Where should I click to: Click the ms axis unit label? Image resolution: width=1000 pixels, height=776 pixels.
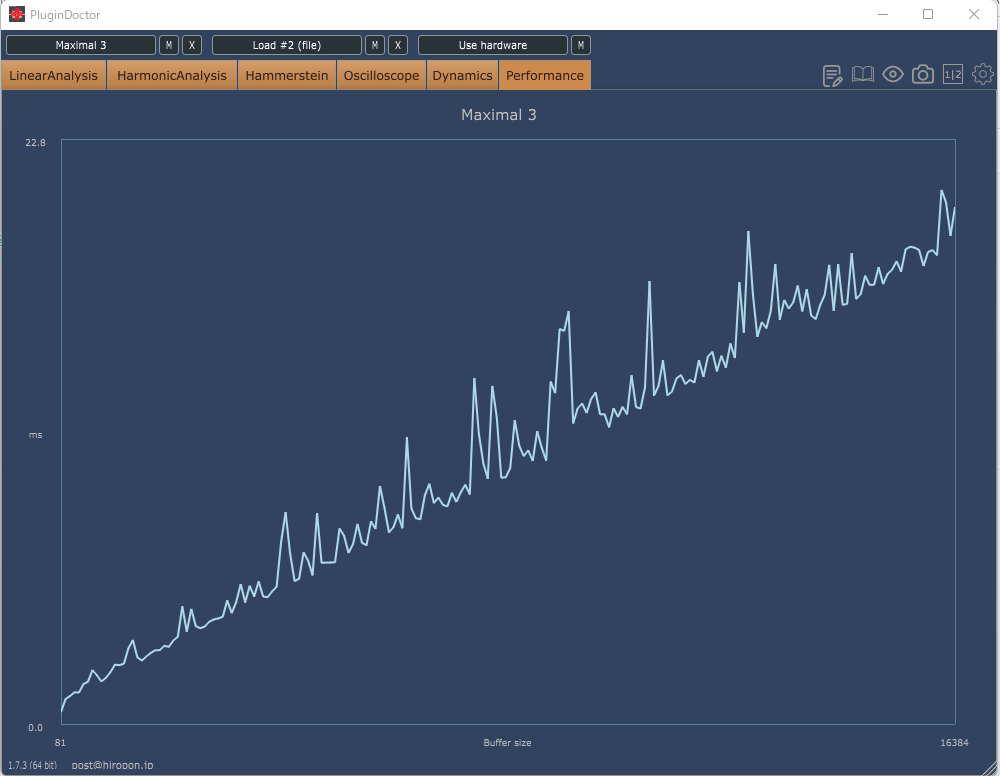click(x=36, y=435)
